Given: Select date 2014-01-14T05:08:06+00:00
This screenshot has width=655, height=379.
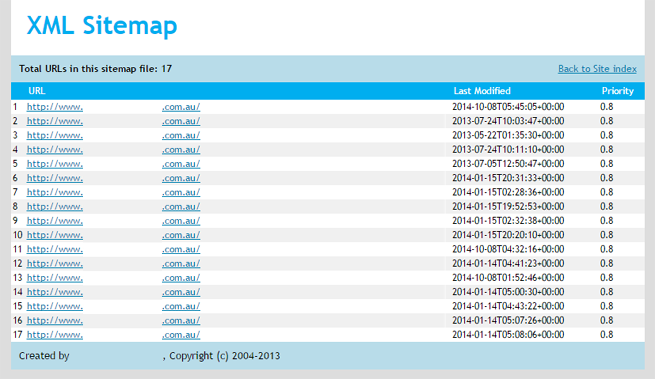Looking at the screenshot, I should point(508,335).
